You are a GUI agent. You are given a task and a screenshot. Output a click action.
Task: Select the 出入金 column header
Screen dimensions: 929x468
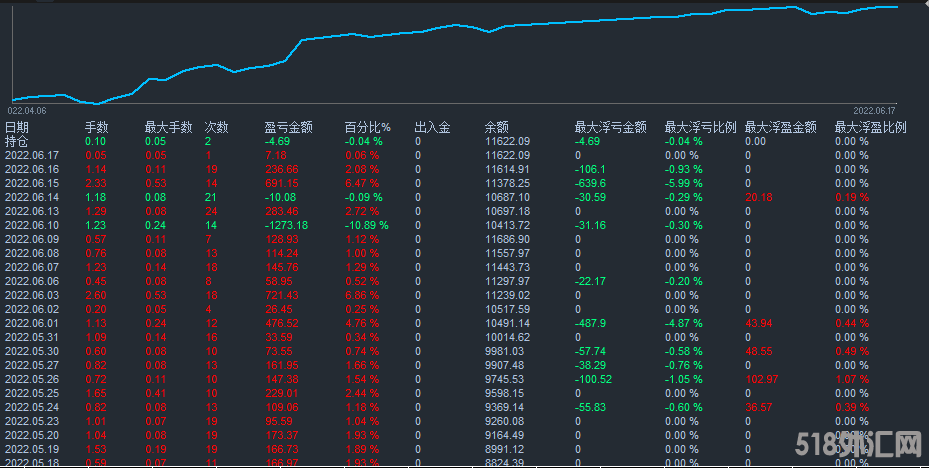(432, 127)
